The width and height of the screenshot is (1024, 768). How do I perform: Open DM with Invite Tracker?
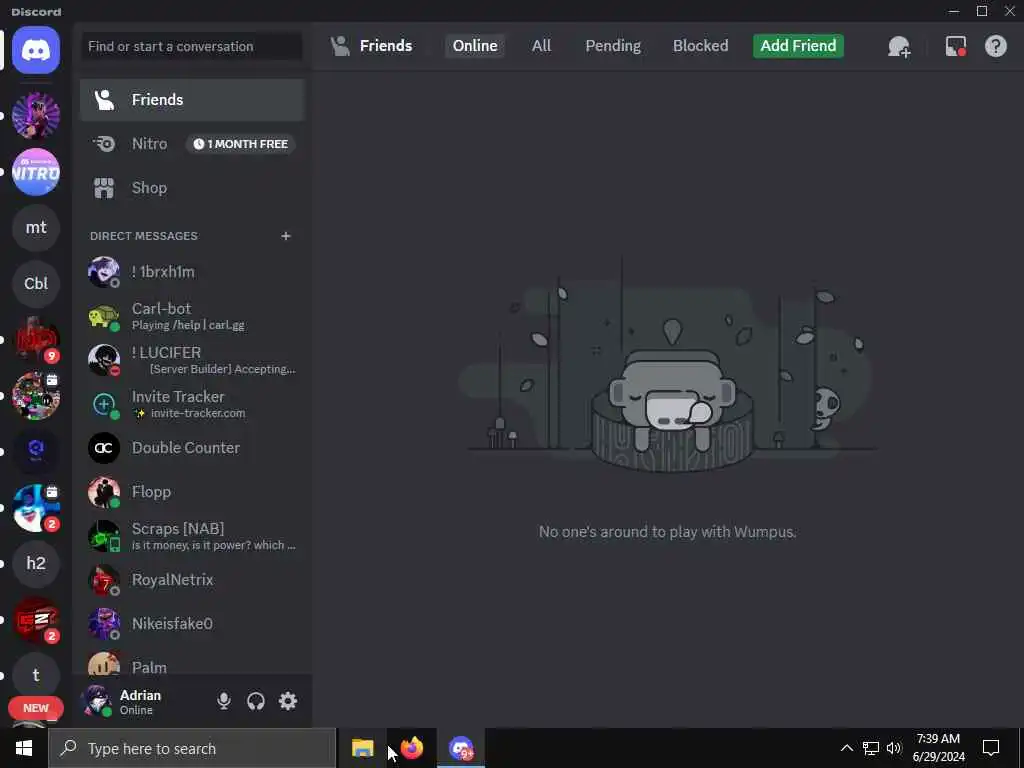pos(192,404)
